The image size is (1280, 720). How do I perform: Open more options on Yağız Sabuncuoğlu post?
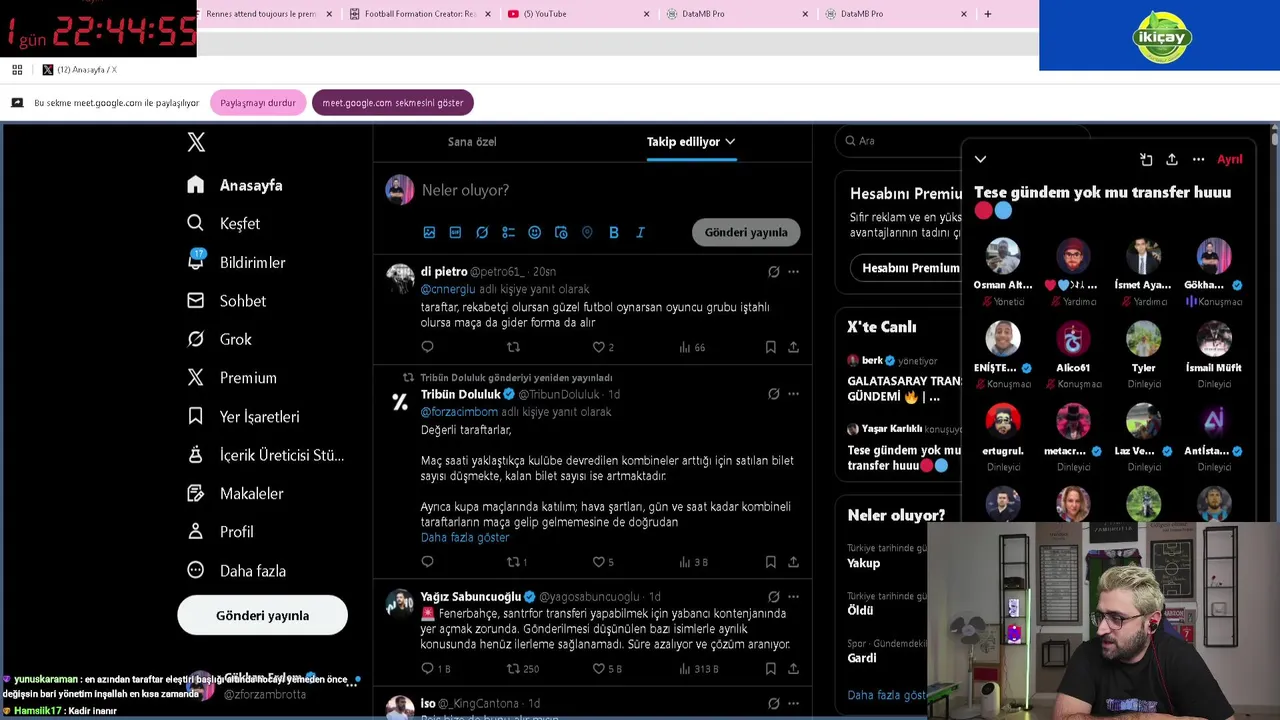[793, 597]
